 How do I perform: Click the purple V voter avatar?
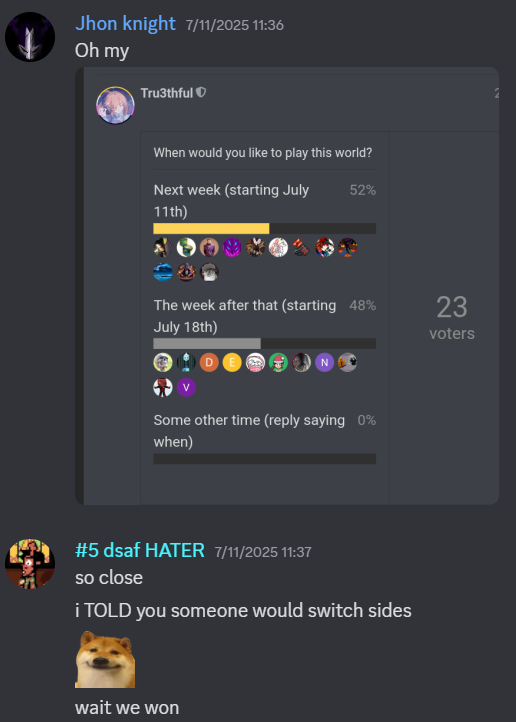point(186,387)
